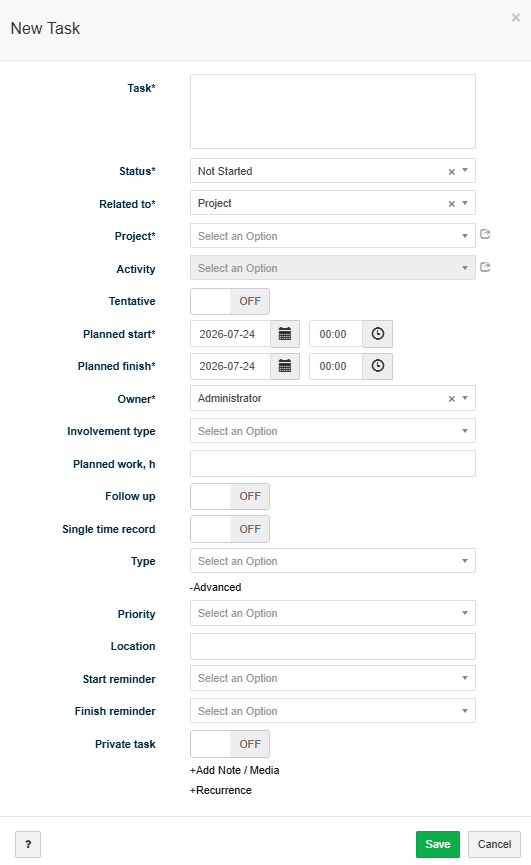Clear the Administrator owner selection
The width and height of the screenshot is (531, 865).
coord(452,398)
